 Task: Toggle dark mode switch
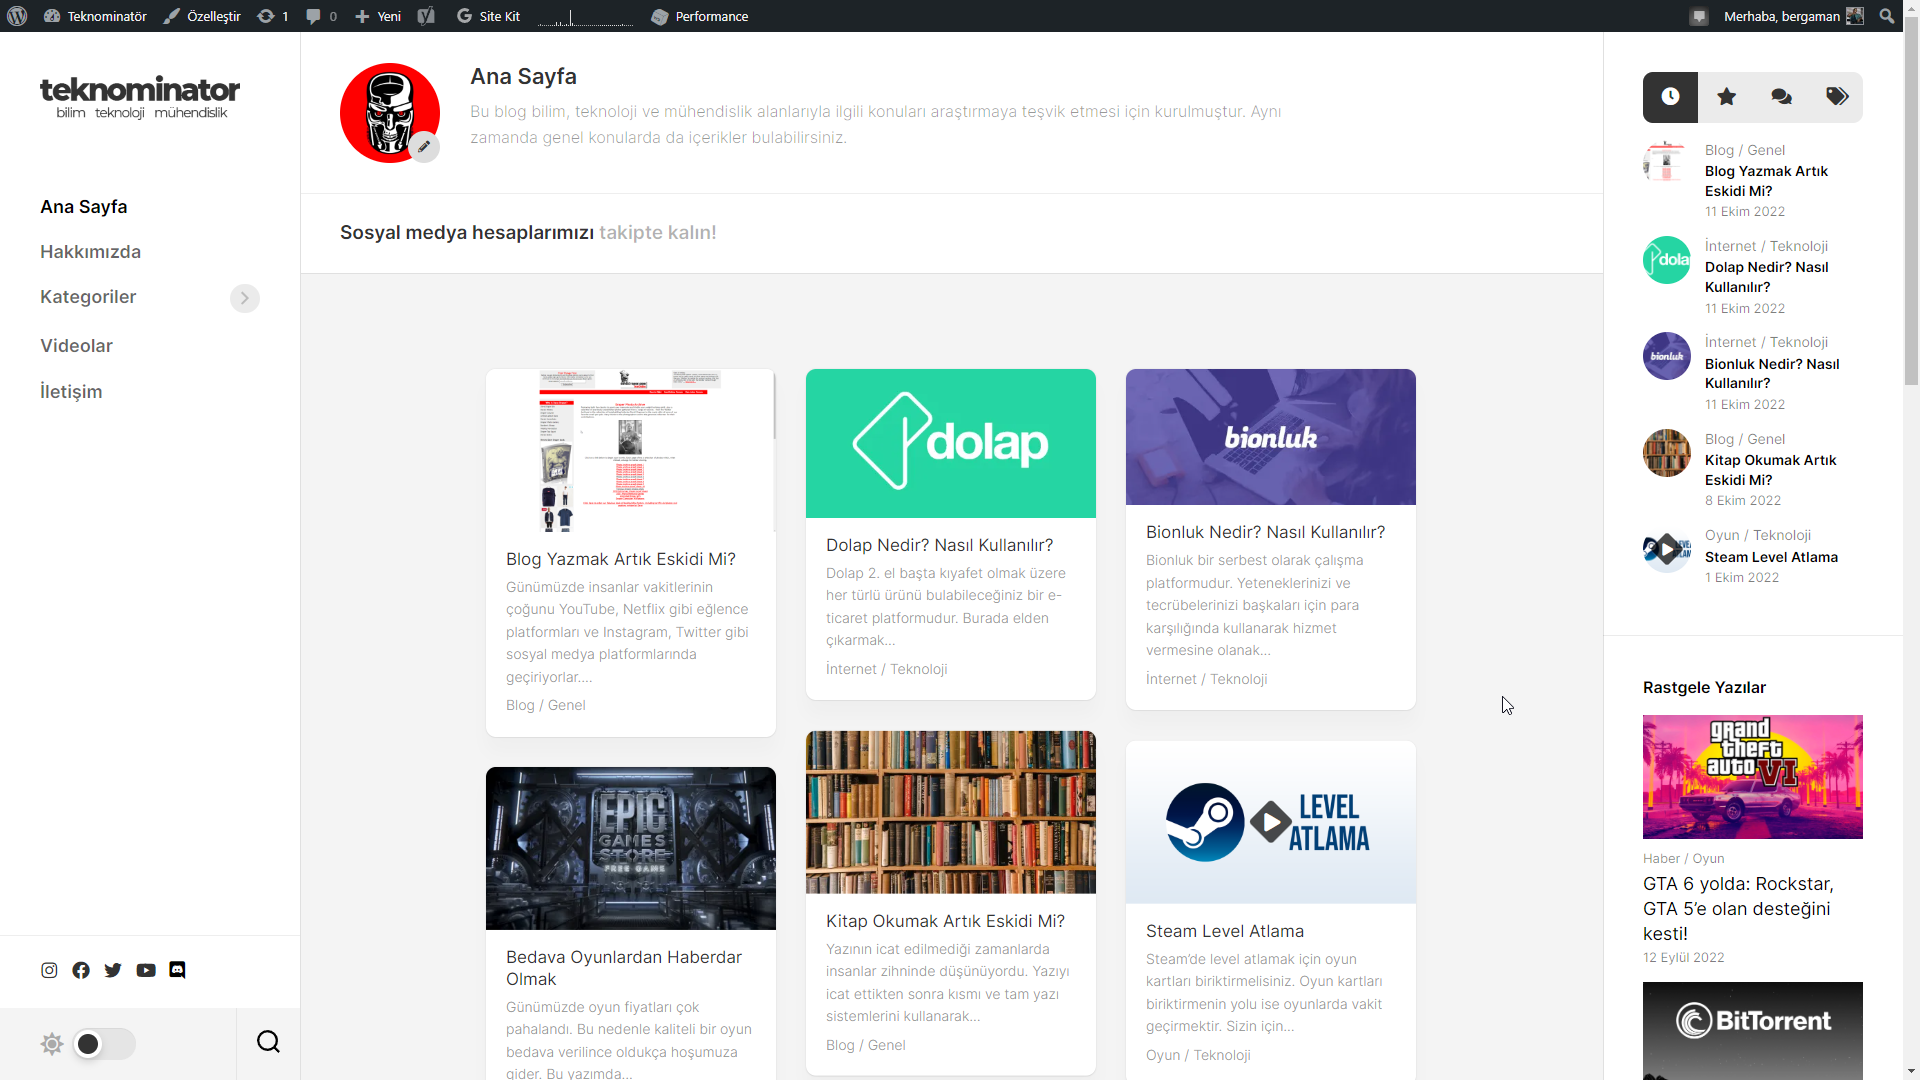104,1044
